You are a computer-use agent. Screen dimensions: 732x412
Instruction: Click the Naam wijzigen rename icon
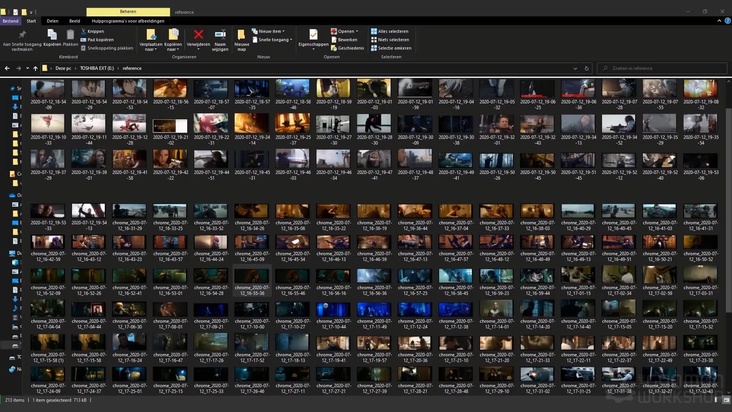point(219,36)
